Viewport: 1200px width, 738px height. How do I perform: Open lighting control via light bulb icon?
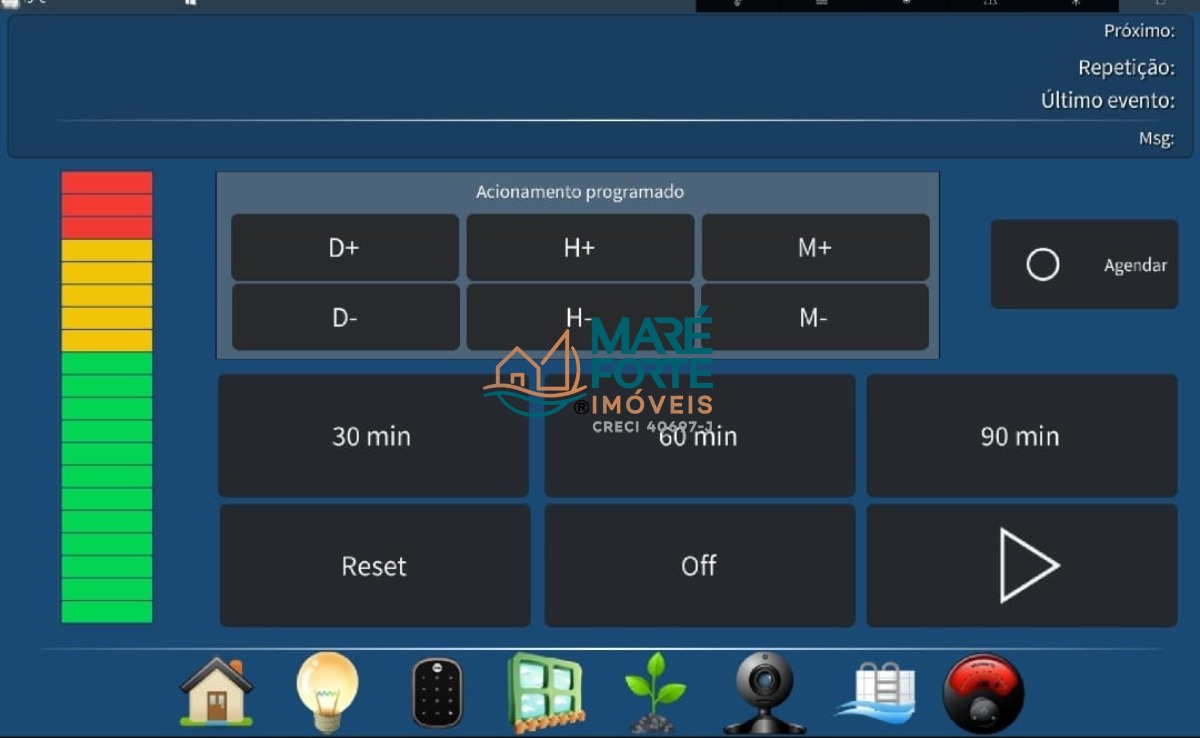[x=327, y=691]
